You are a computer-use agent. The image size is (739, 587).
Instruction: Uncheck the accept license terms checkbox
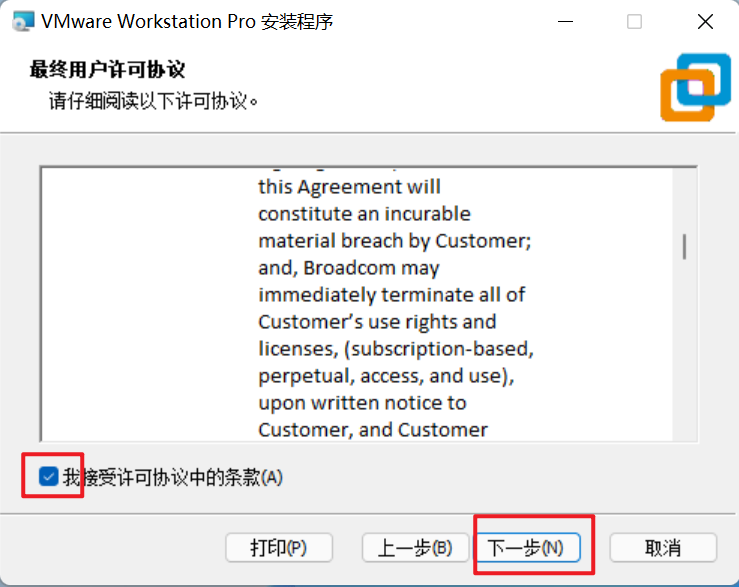[48, 477]
